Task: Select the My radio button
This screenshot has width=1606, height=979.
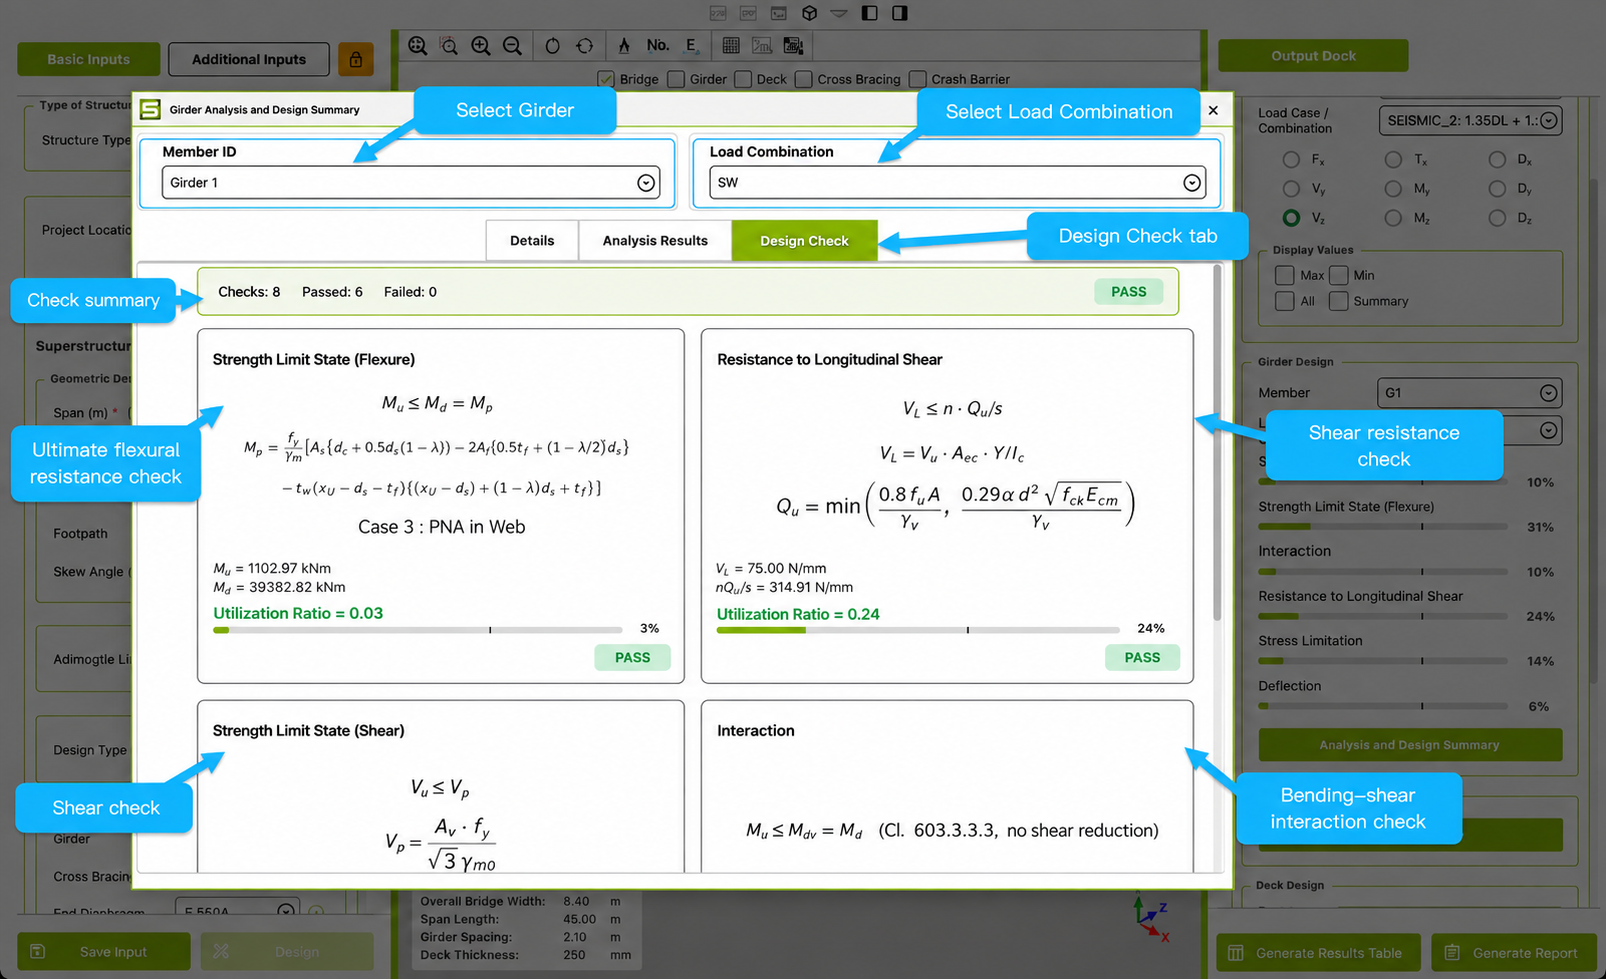Action: click(x=1393, y=189)
